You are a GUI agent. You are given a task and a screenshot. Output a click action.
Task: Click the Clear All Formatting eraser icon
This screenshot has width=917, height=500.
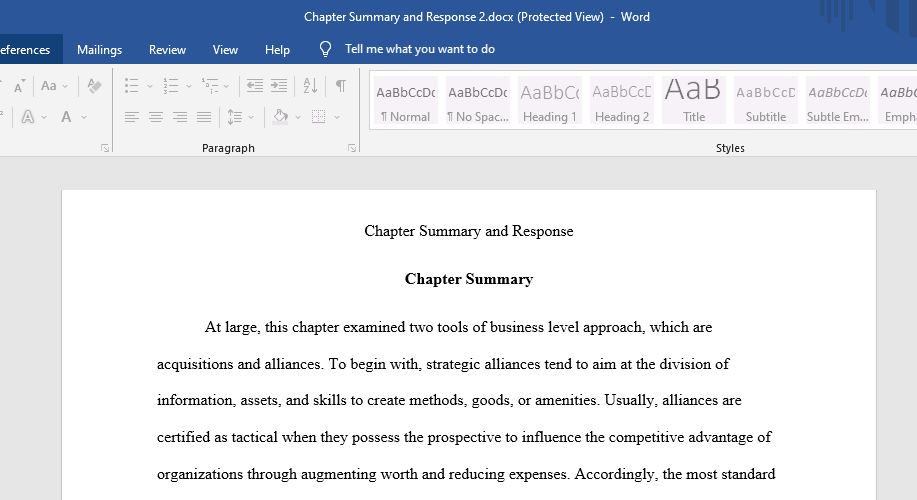[94, 86]
